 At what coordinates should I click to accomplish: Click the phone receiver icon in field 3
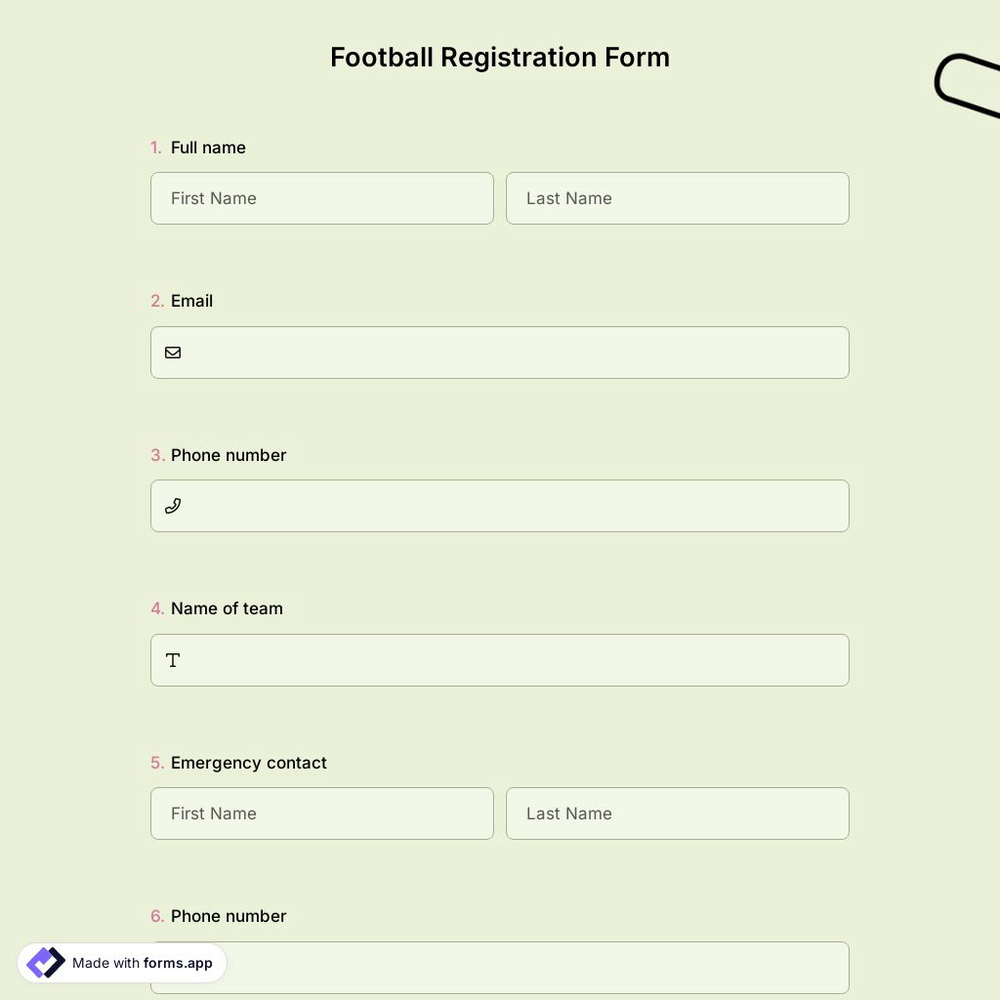click(173, 505)
